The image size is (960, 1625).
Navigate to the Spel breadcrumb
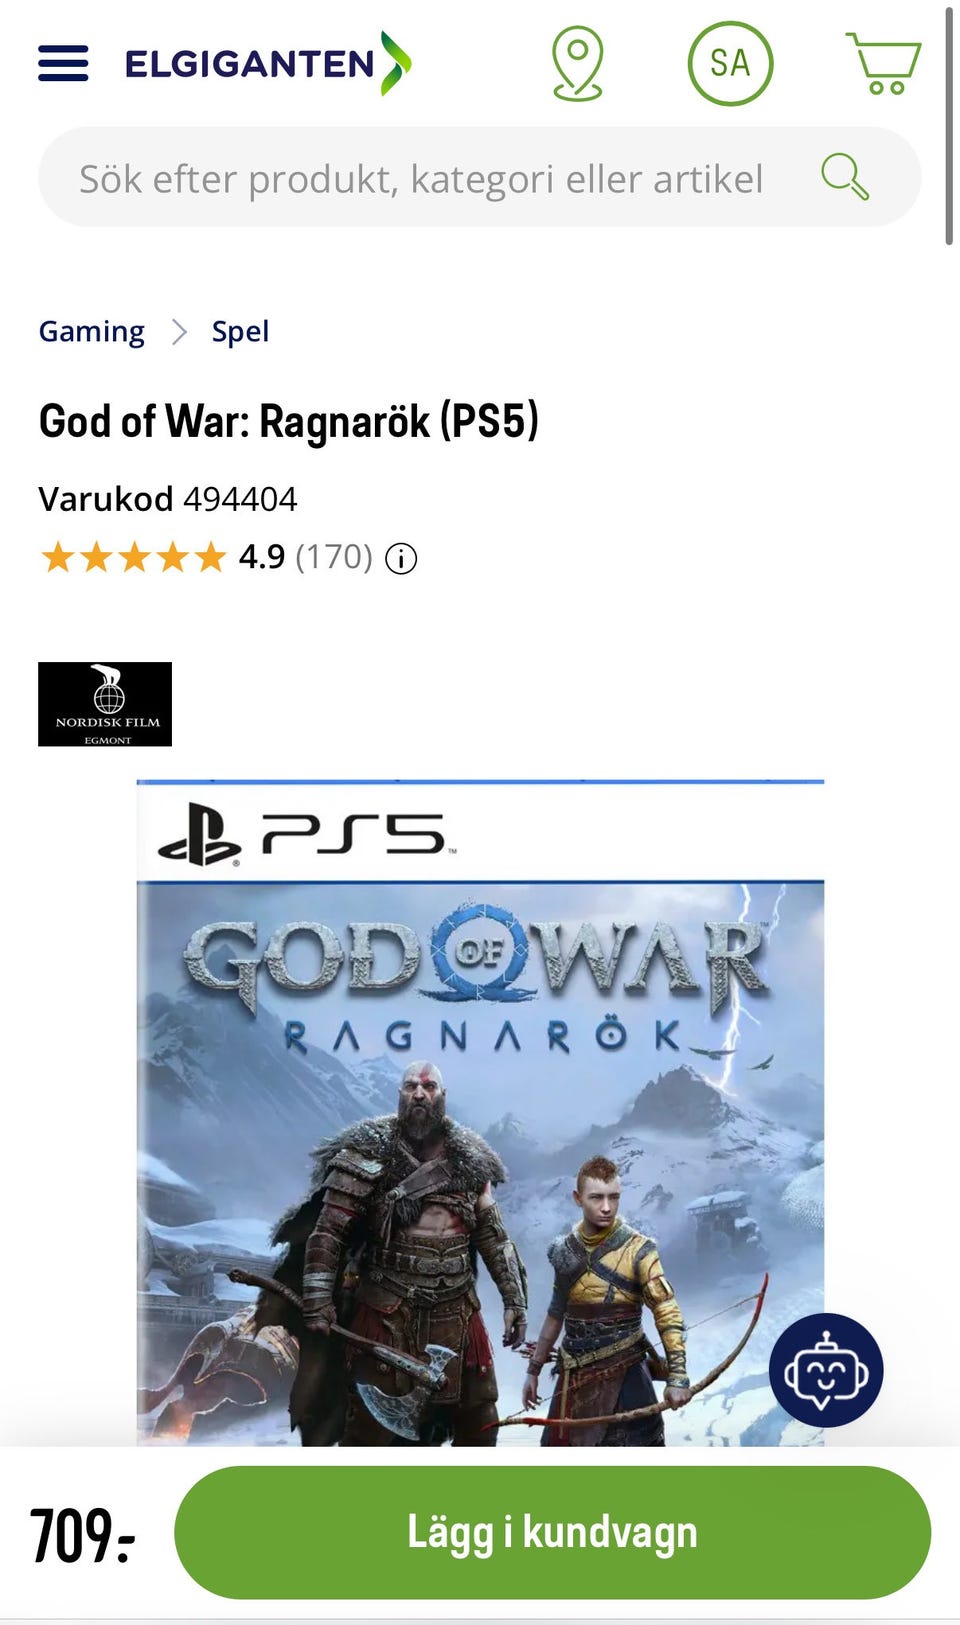[x=240, y=331]
